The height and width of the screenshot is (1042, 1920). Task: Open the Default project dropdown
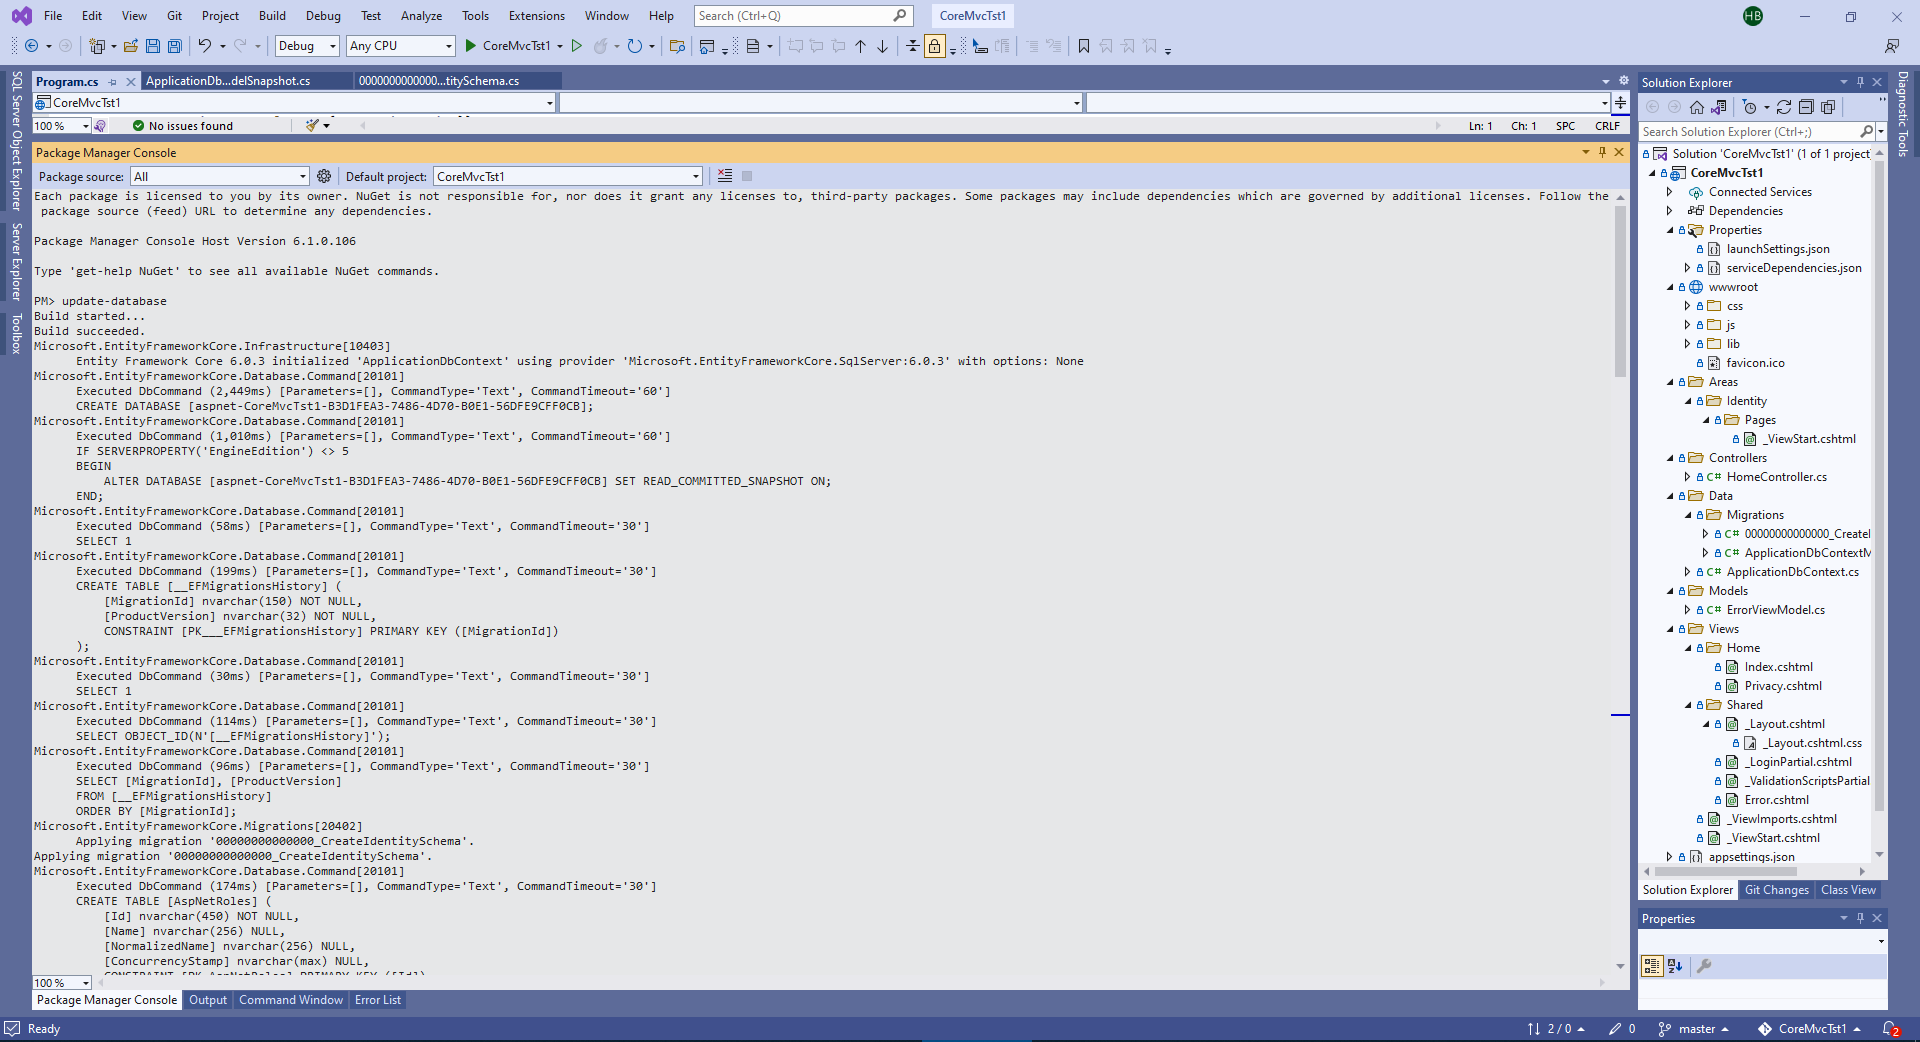coord(568,176)
